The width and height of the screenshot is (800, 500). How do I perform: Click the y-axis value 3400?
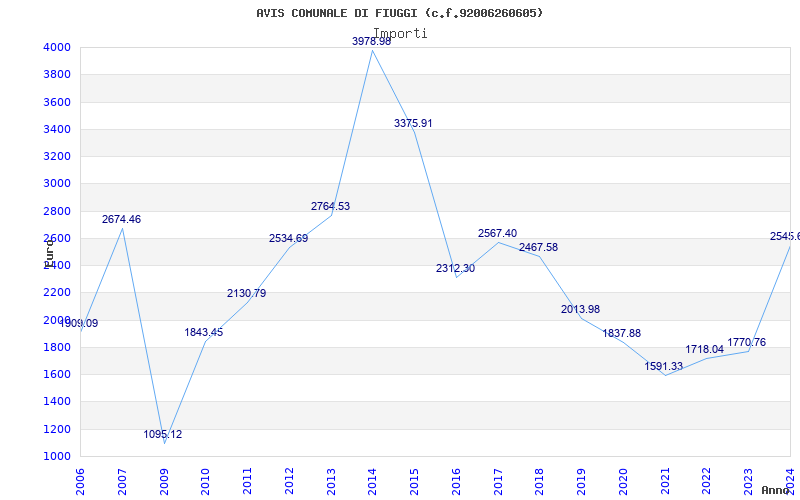(x=57, y=129)
